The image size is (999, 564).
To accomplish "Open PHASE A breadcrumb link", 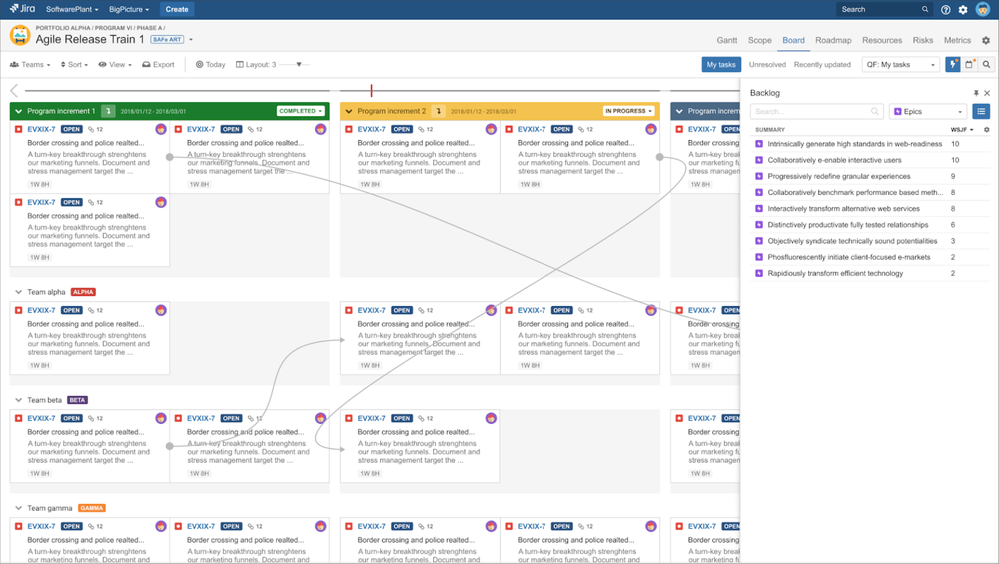I will coord(149,28).
